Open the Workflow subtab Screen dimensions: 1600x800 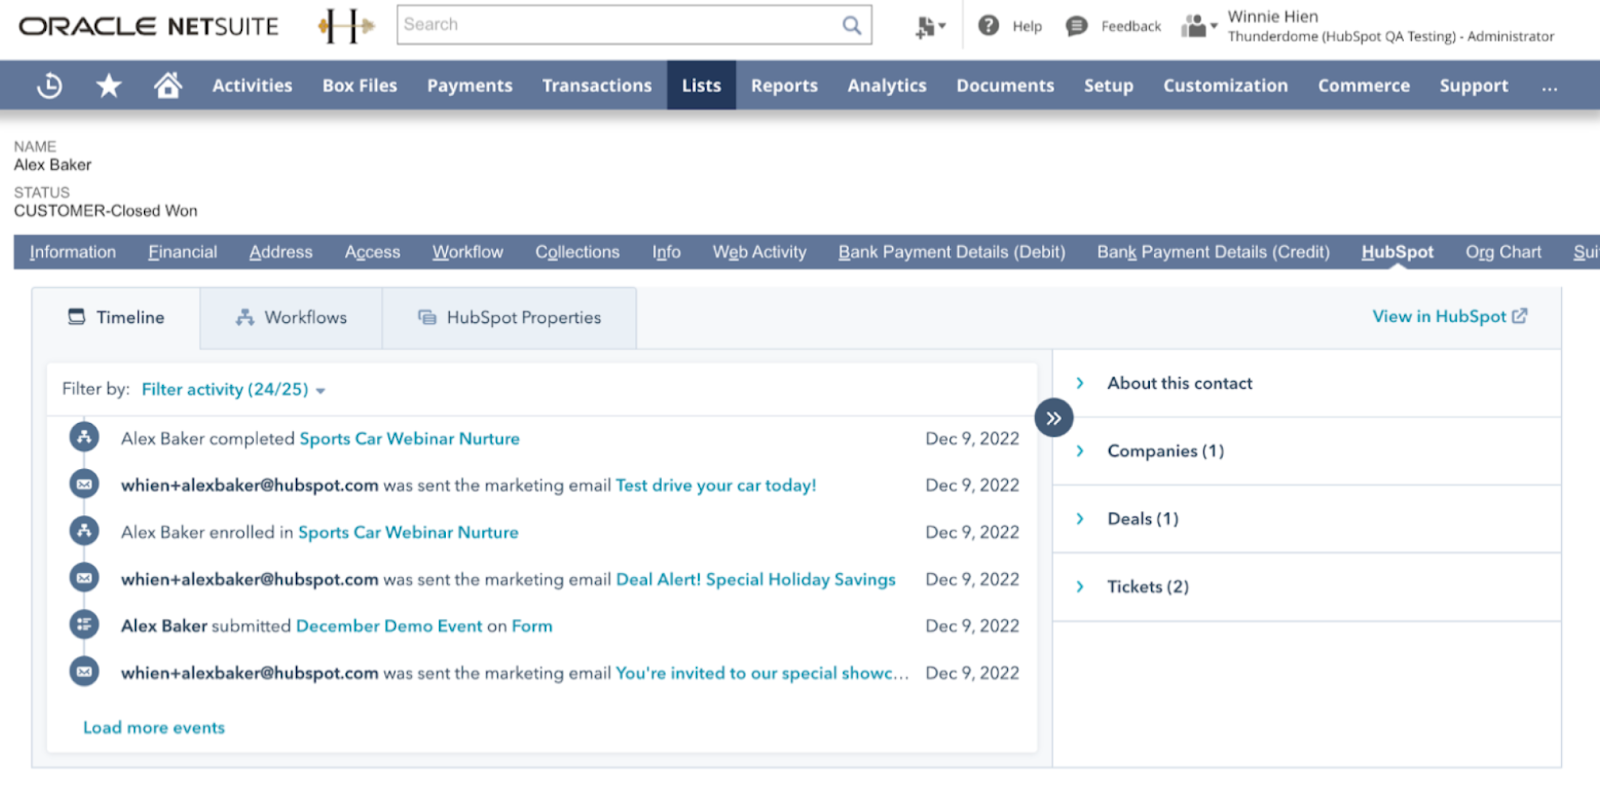[x=468, y=252]
